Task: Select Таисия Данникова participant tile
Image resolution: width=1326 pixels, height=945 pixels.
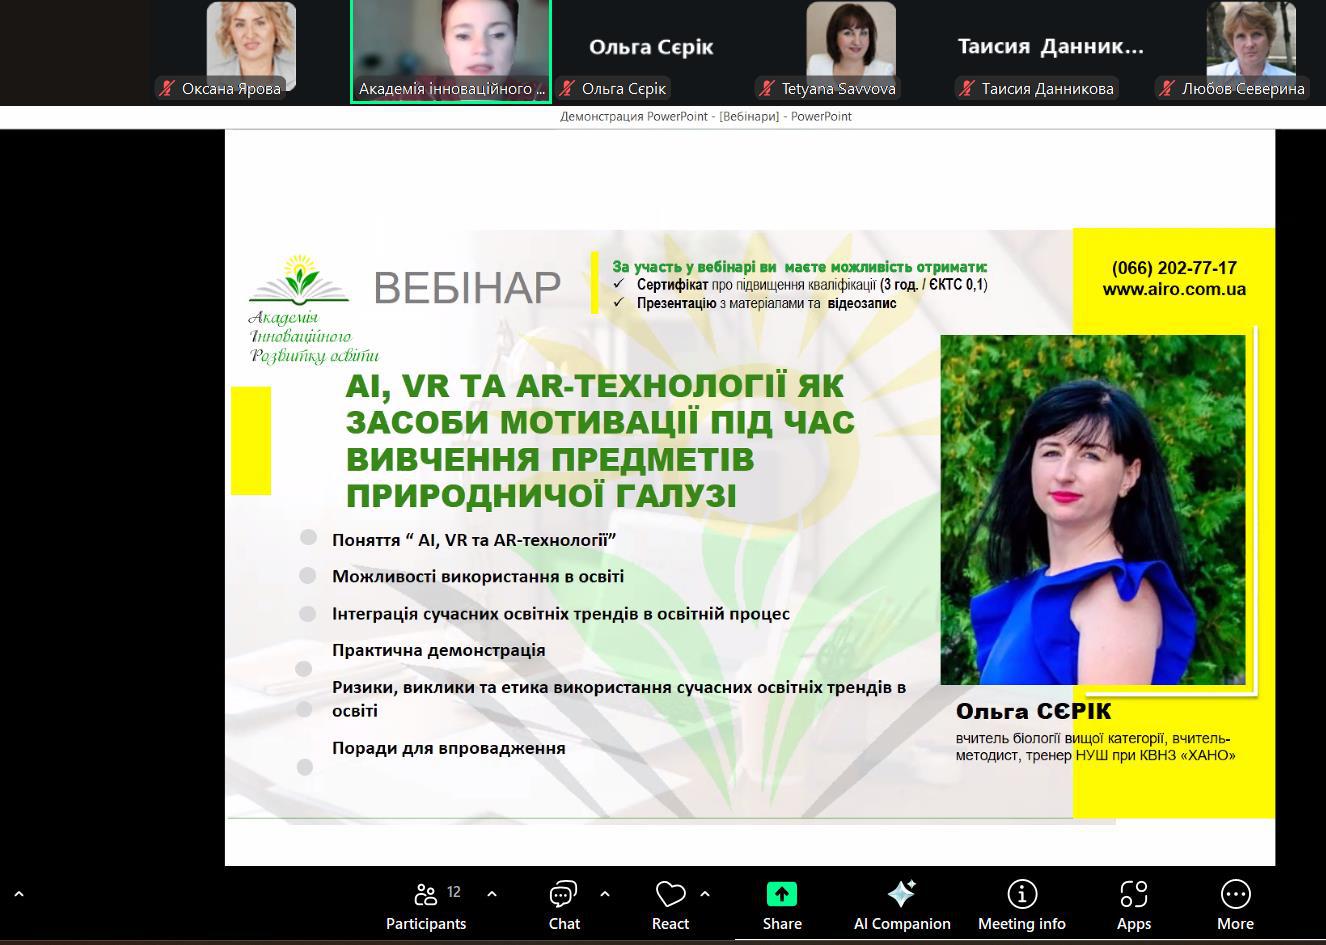Action: pos(1050,50)
